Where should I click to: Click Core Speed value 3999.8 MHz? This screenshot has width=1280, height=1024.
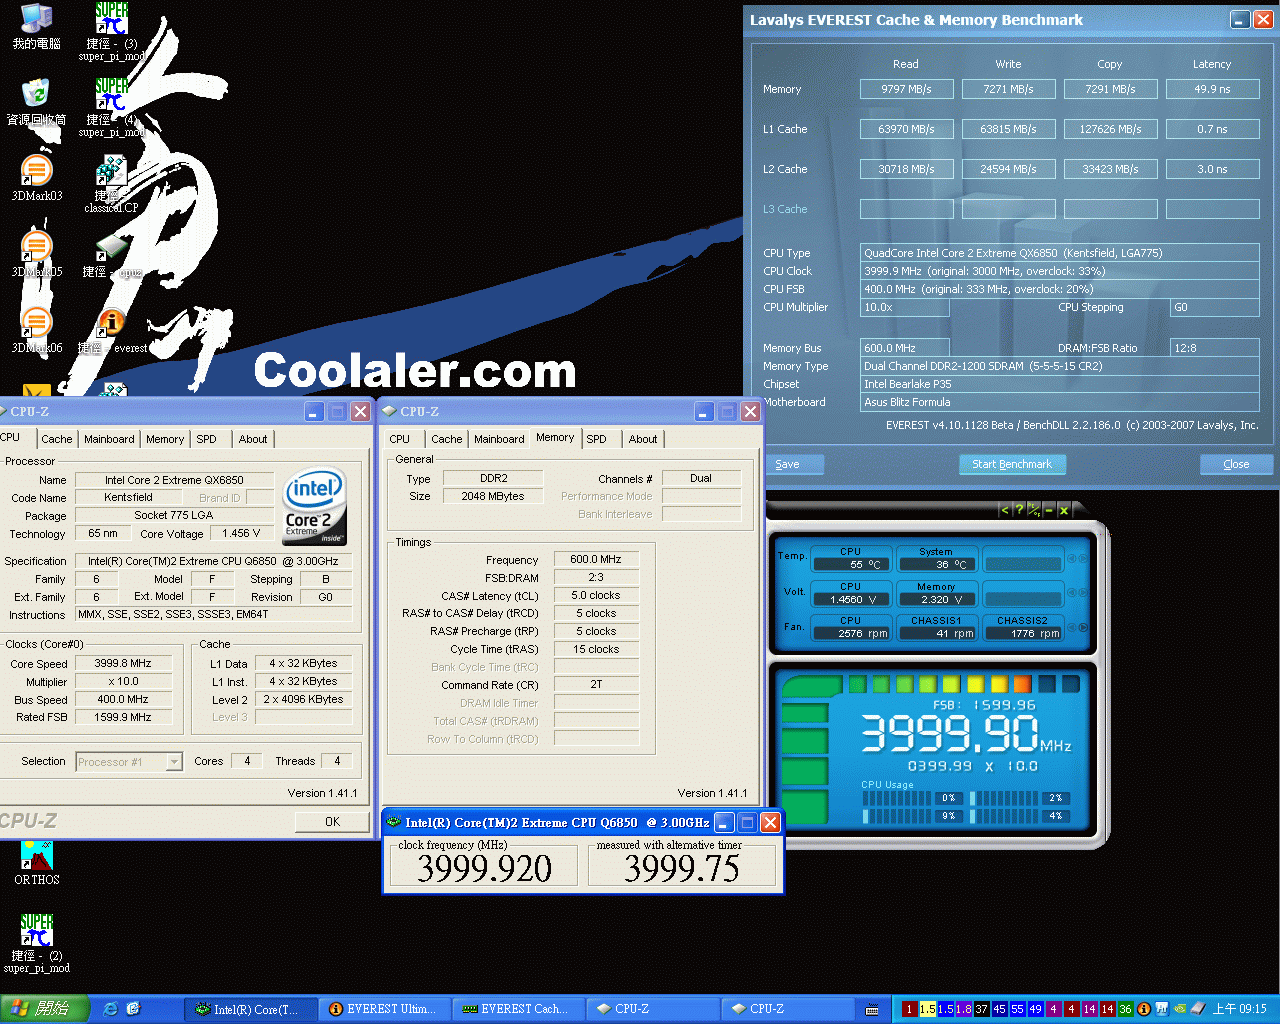click(x=123, y=663)
